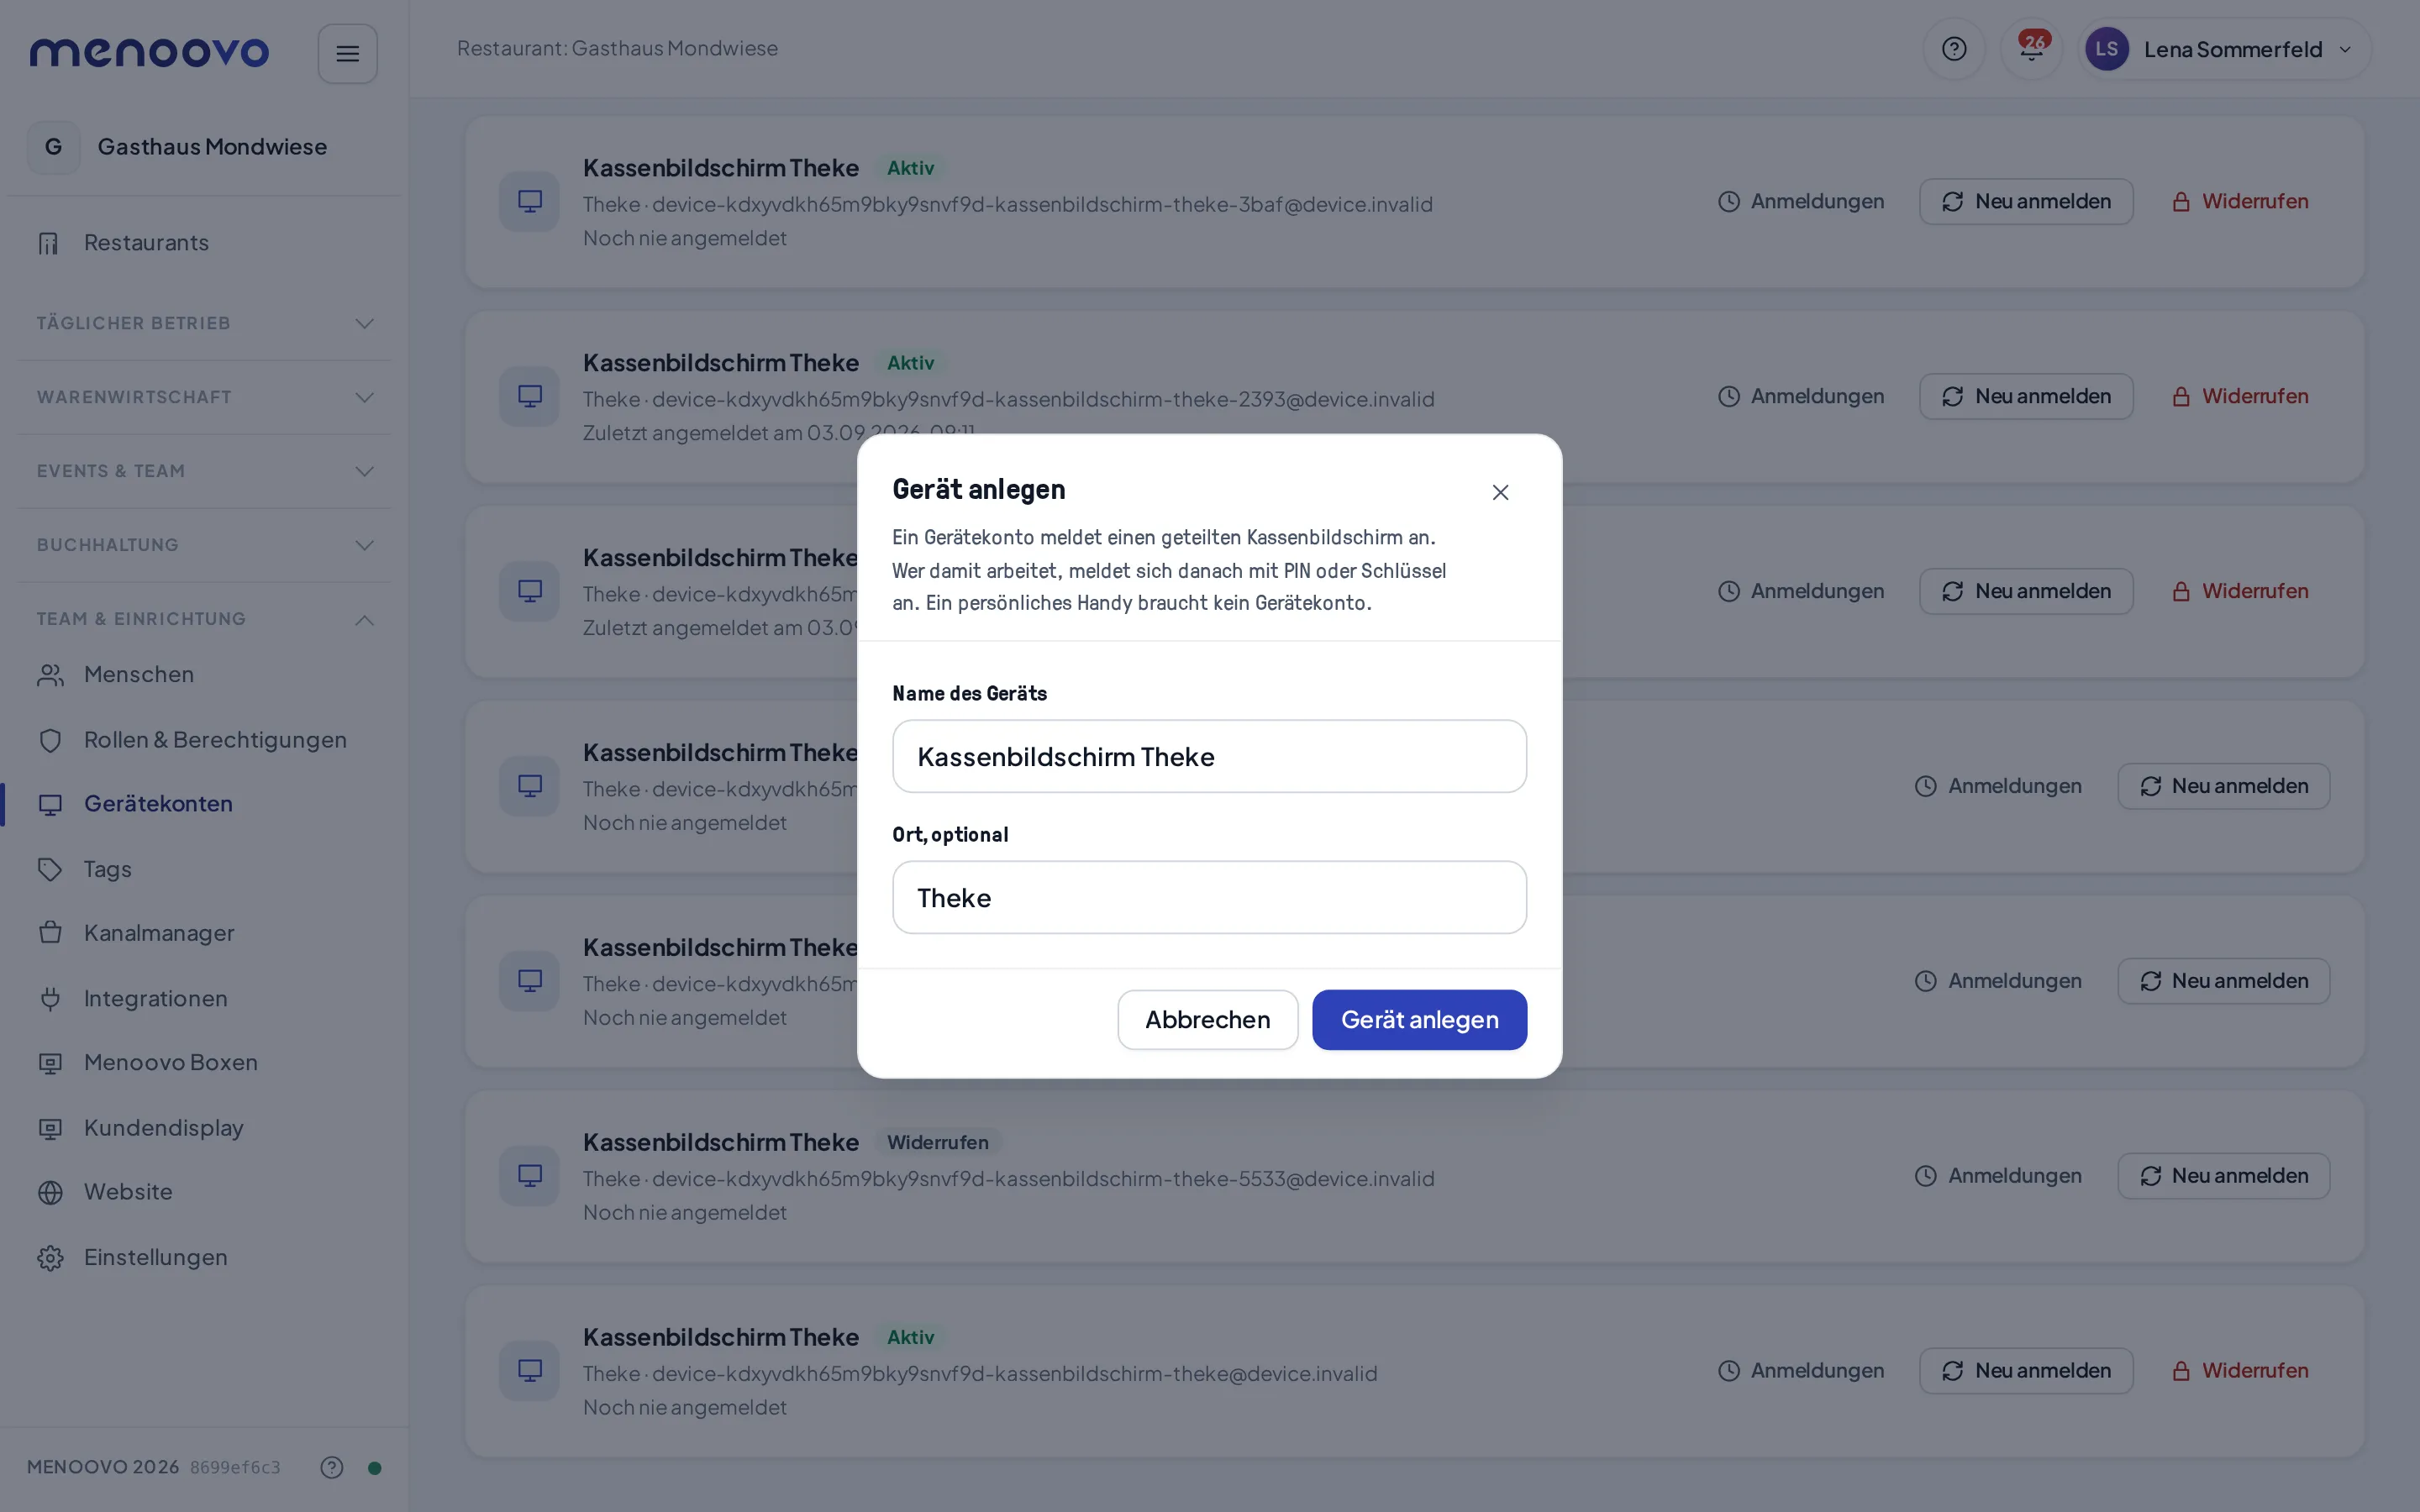Image resolution: width=2420 pixels, height=1512 pixels.
Task: Click the Tags label icon
Action: [50, 869]
